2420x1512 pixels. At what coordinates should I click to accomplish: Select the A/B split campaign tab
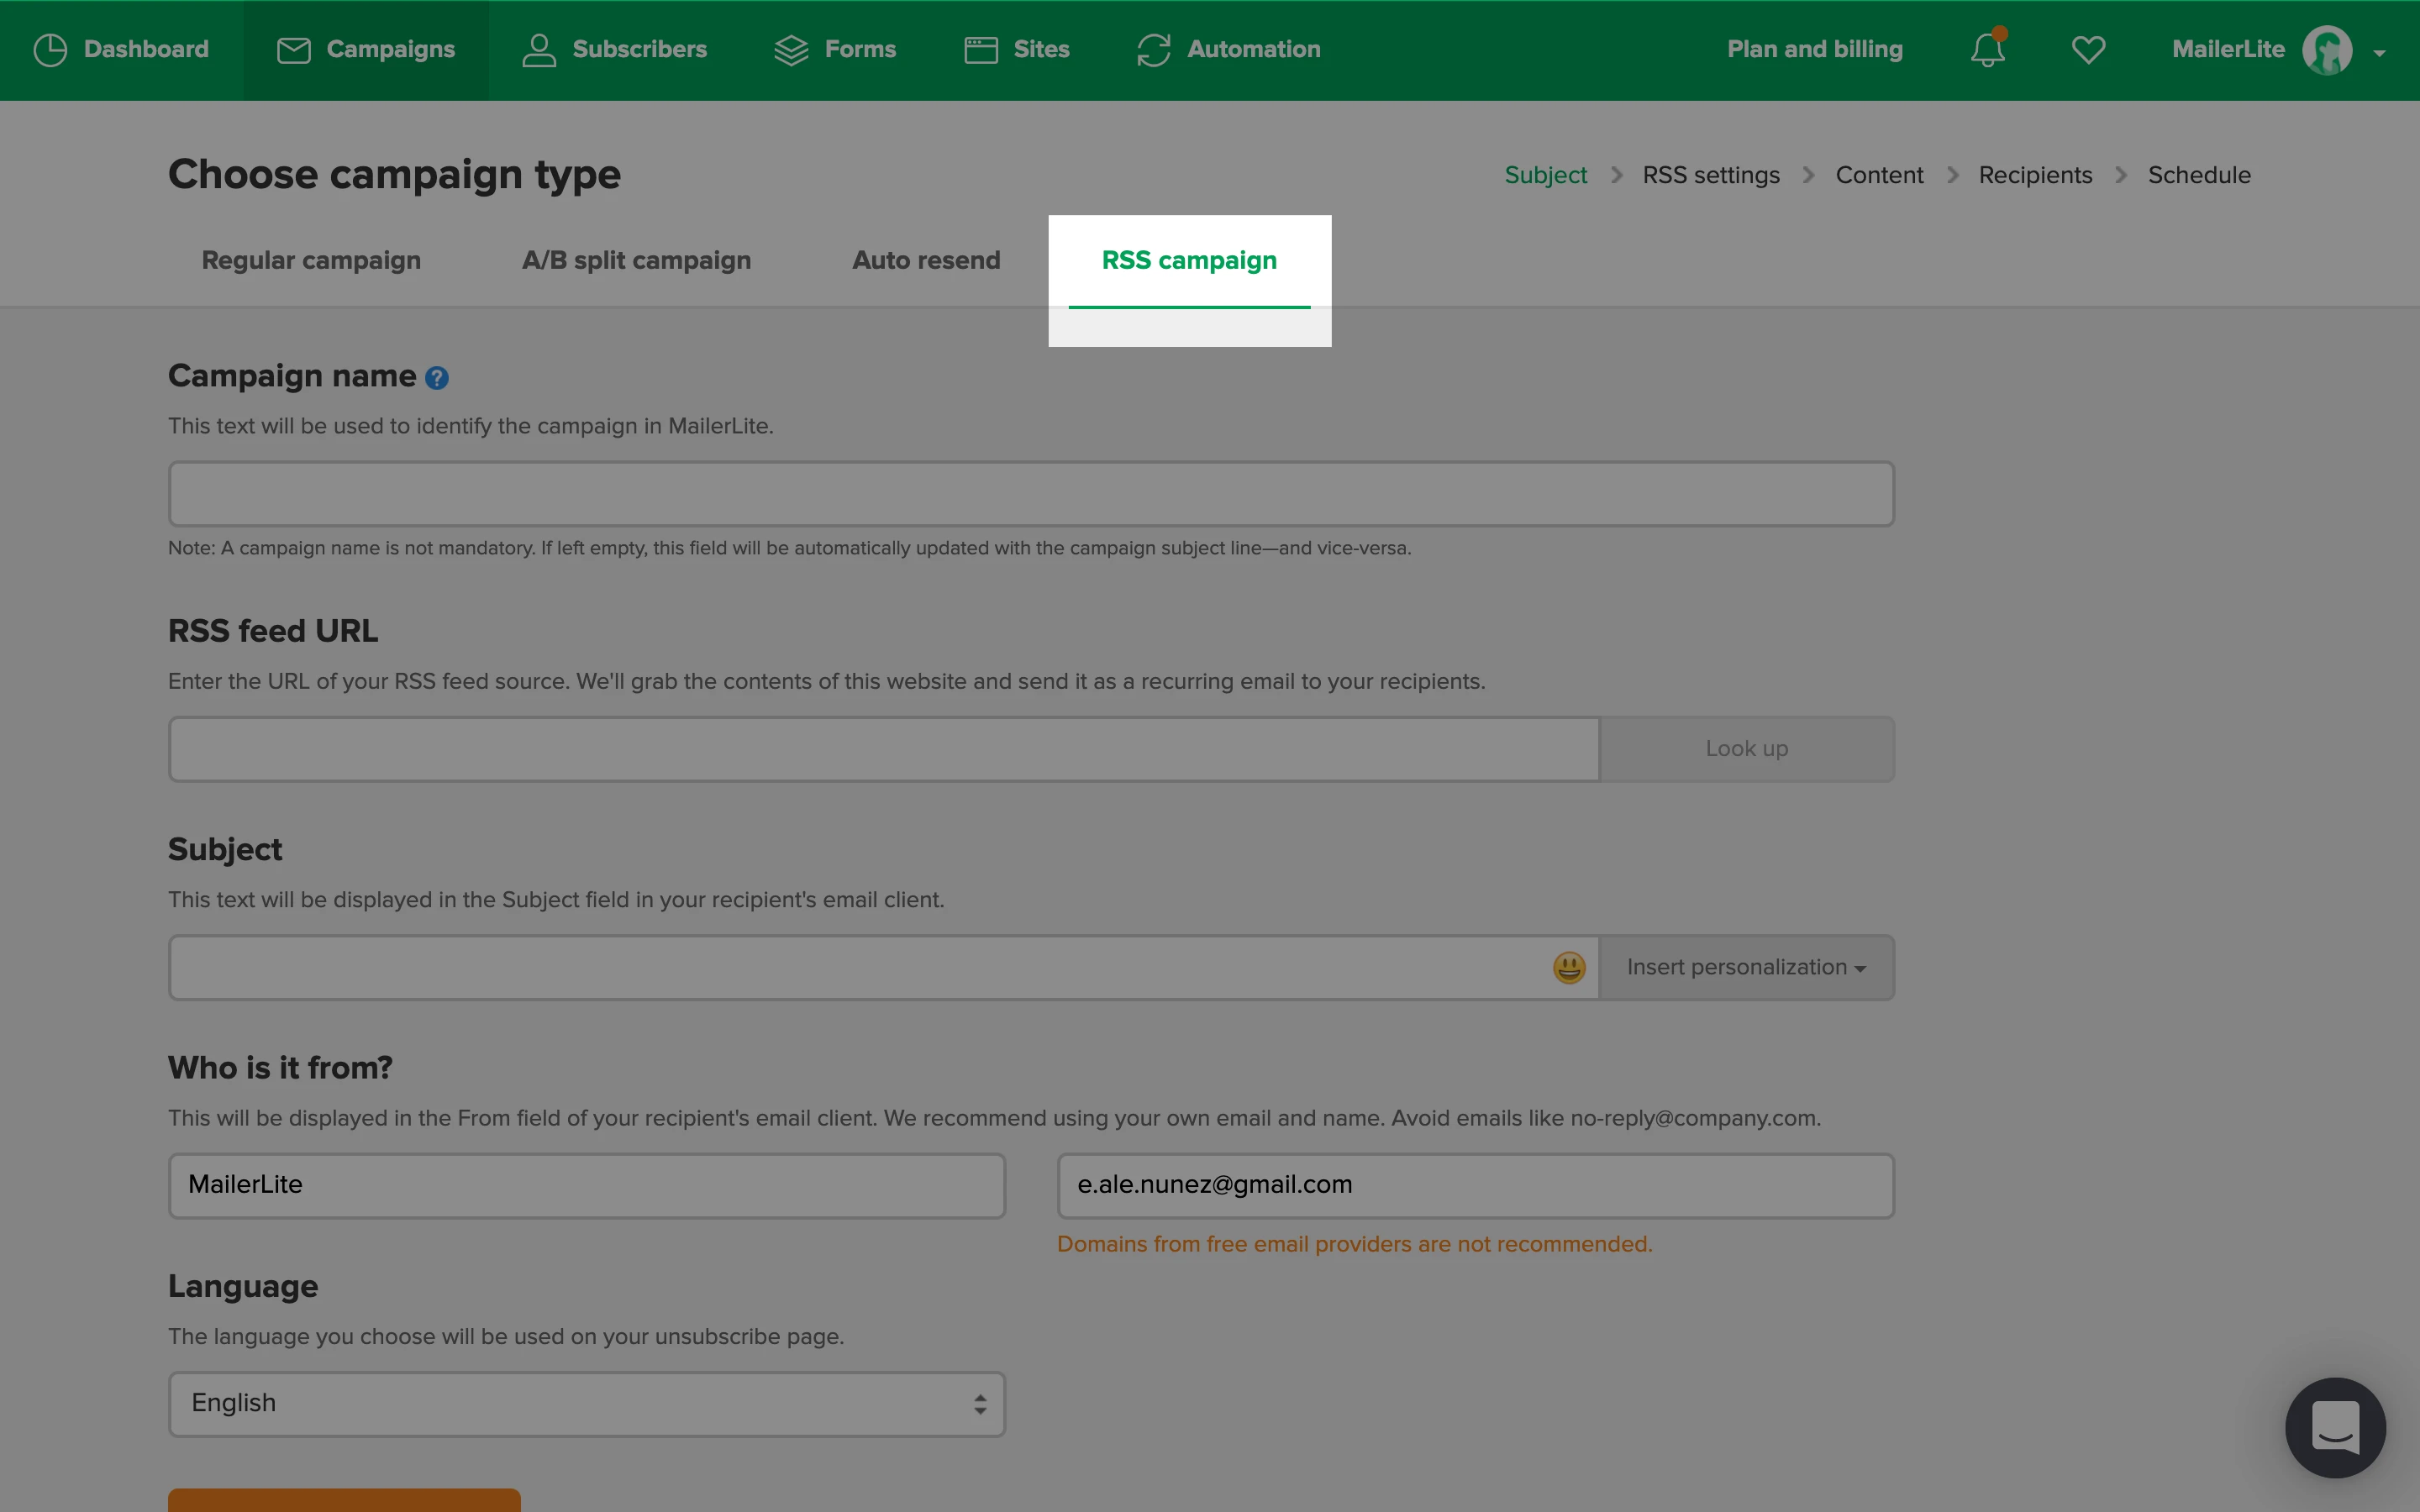tap(636, 260)
